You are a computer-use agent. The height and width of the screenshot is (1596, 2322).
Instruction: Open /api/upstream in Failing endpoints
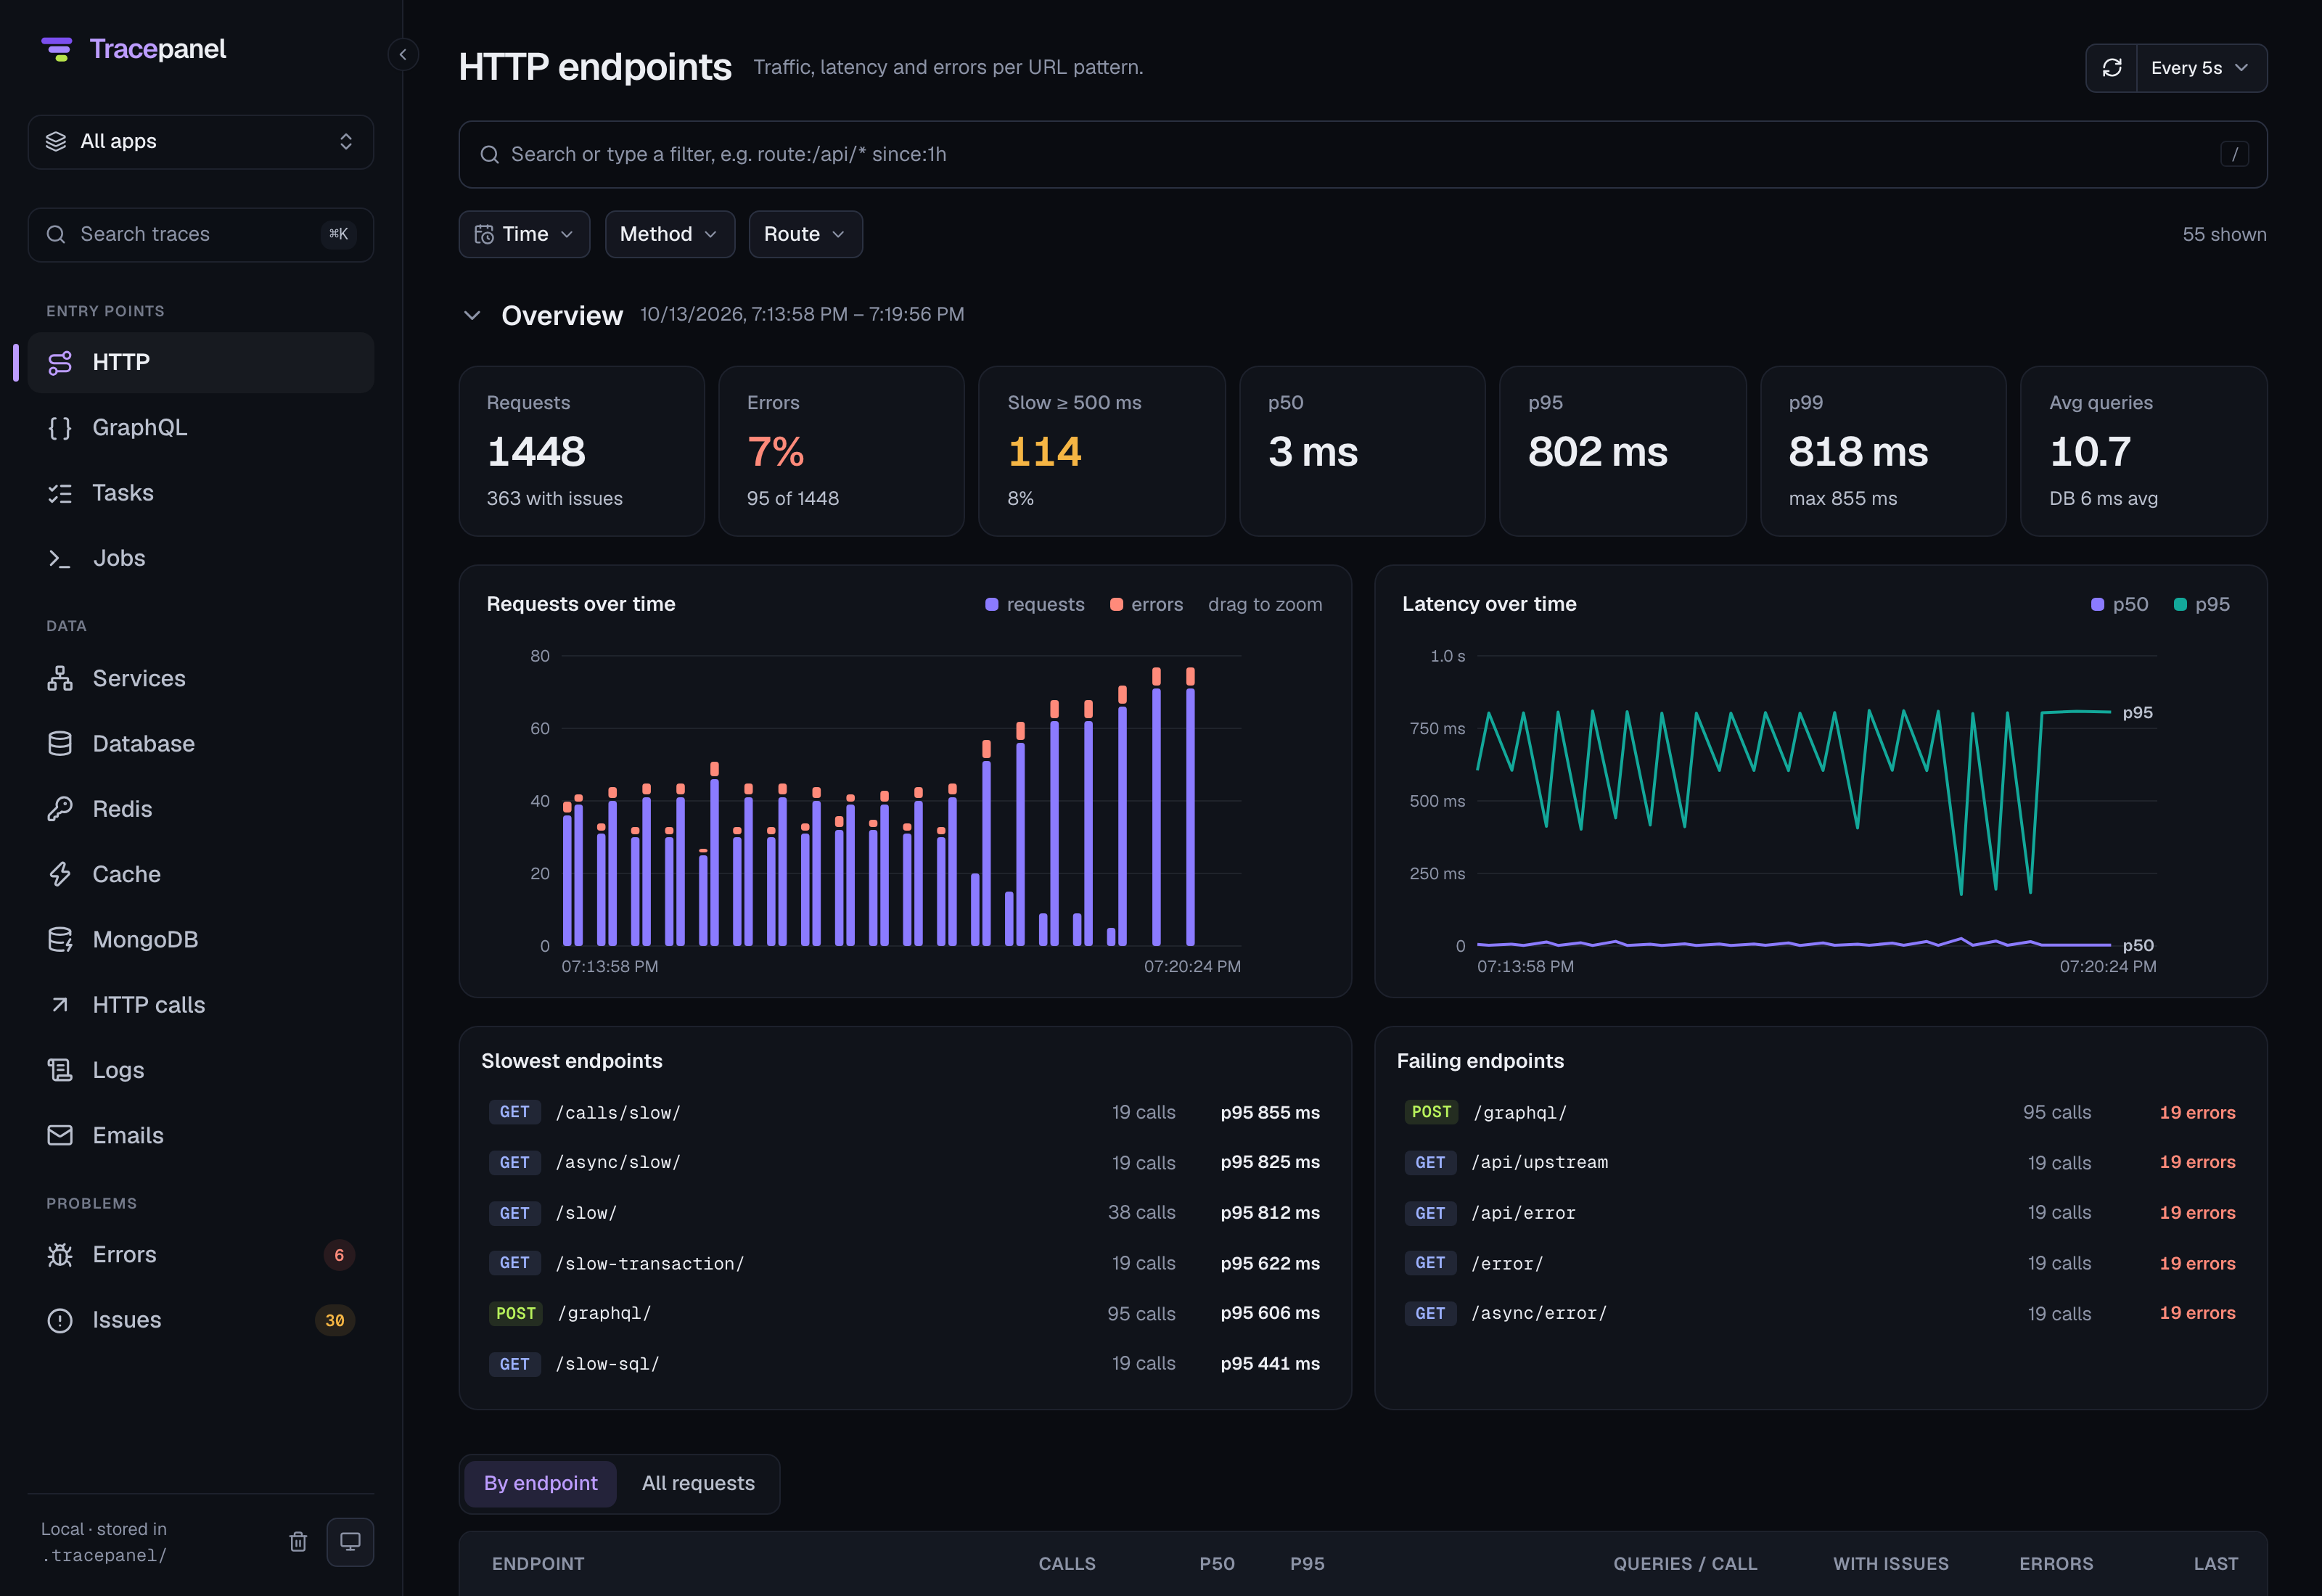pyautogui.click(x=1820, y=1162)
